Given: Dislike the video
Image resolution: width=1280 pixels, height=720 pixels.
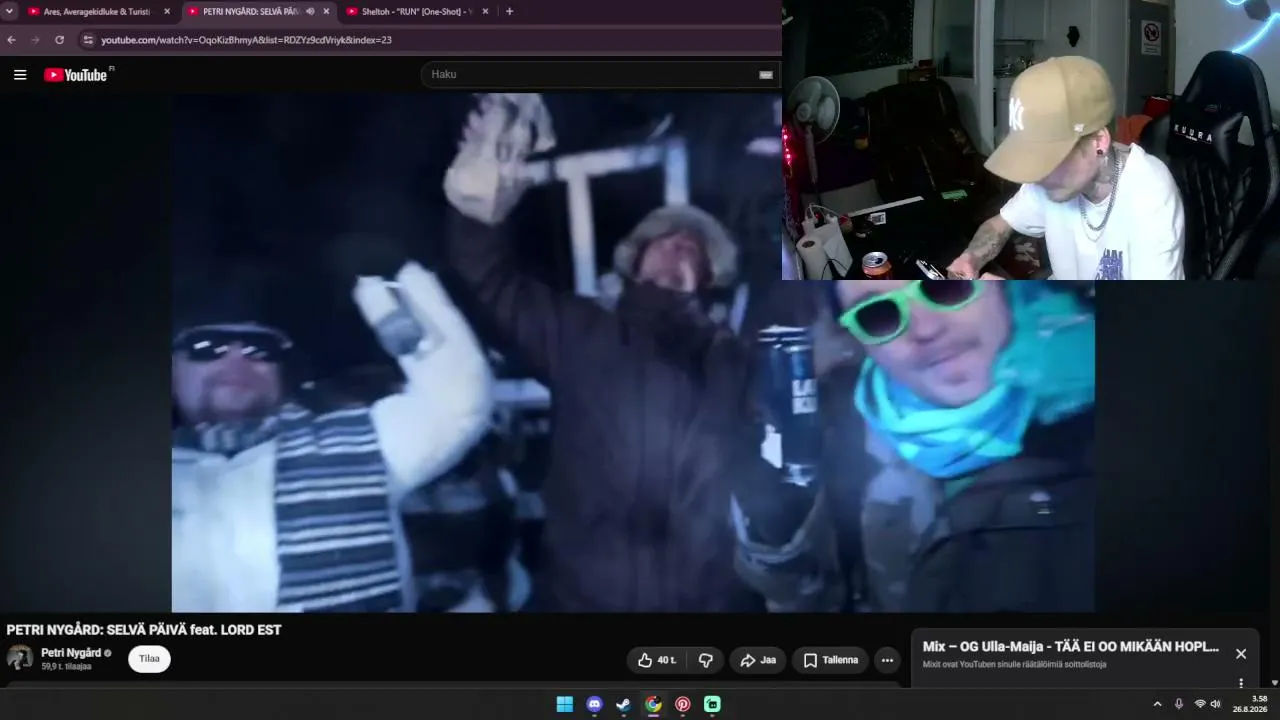Looking at the screenshot, I should point(705,660).
